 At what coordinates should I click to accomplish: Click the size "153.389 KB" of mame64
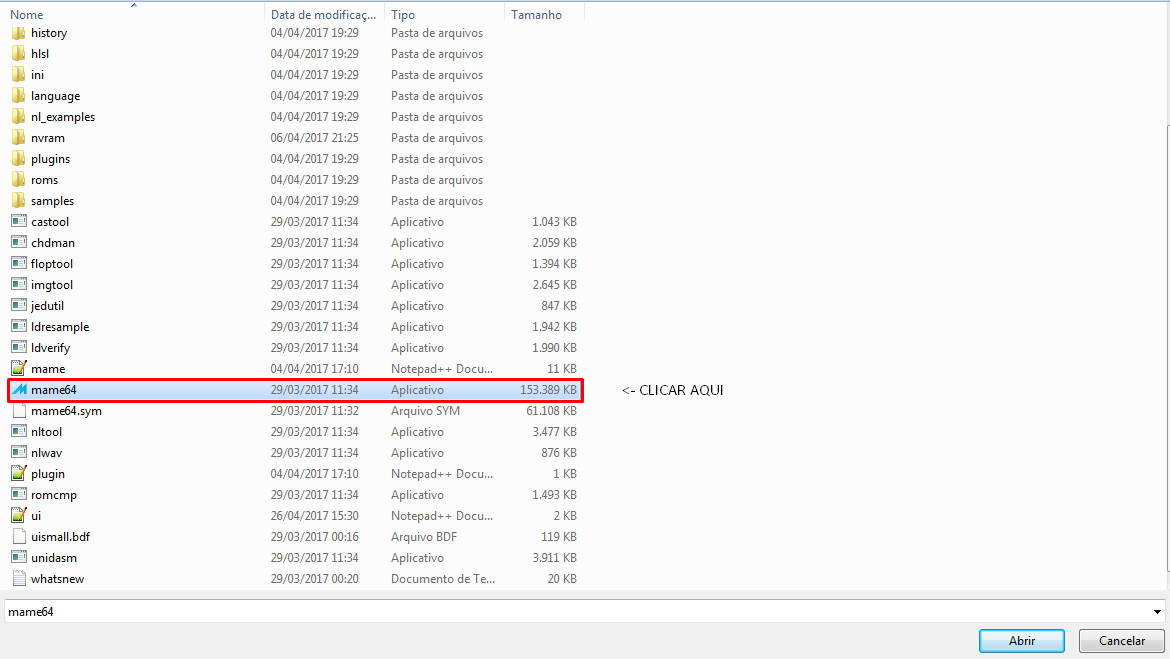click(548, 390)
